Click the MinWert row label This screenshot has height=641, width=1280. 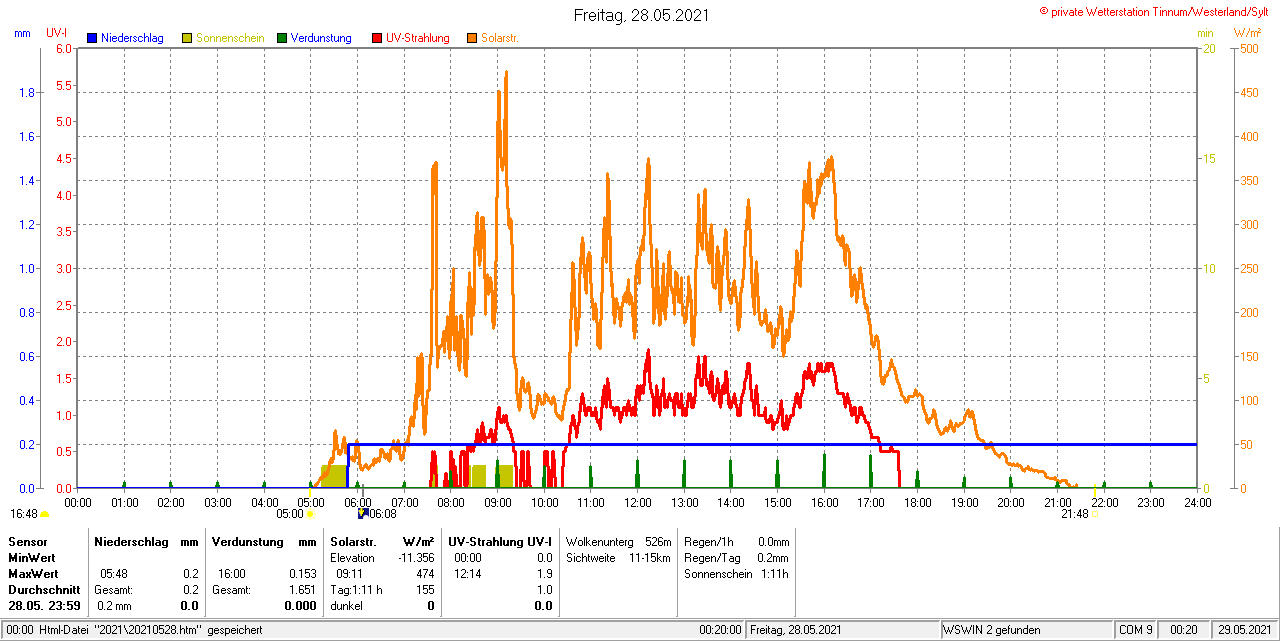tap(32, 557)
